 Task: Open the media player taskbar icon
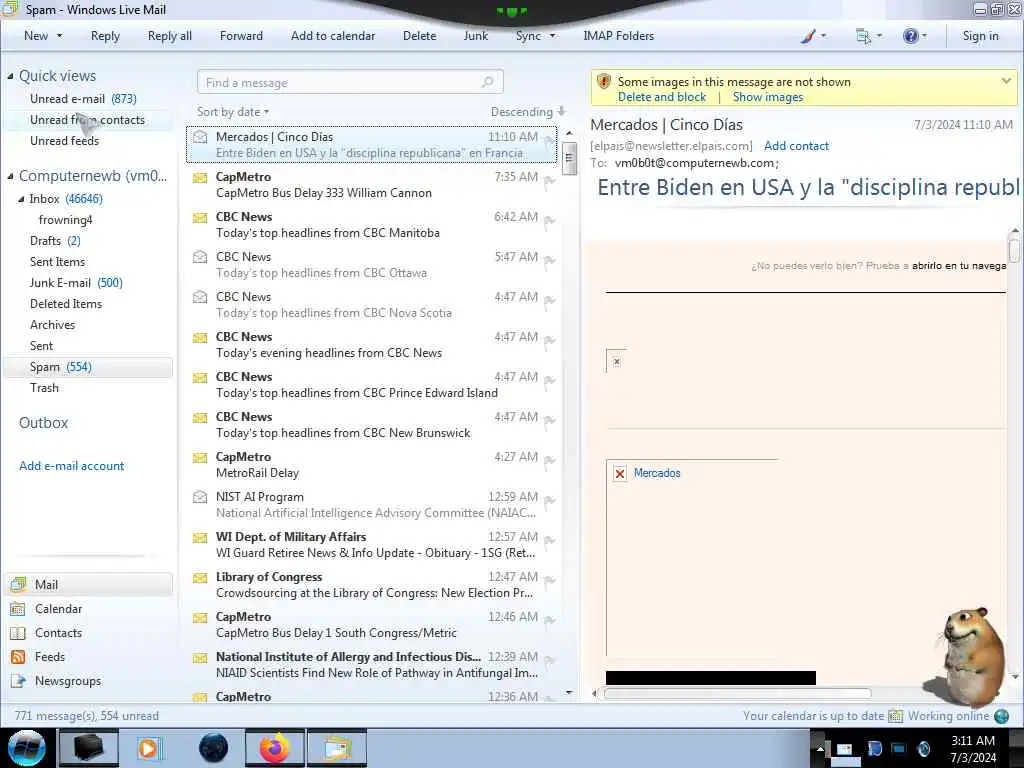pyautogui.click(x=149, y=748)
